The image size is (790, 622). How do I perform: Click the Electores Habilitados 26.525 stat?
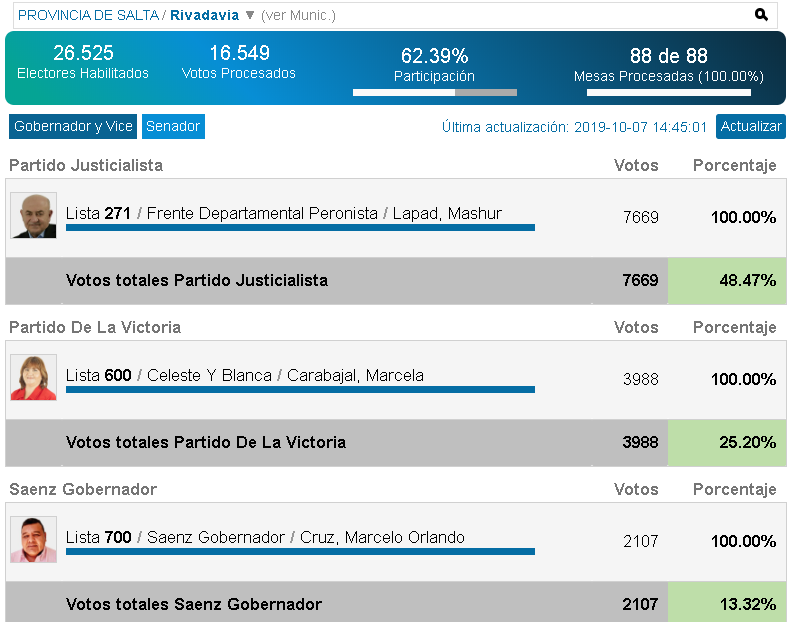[x=83, y=62]
